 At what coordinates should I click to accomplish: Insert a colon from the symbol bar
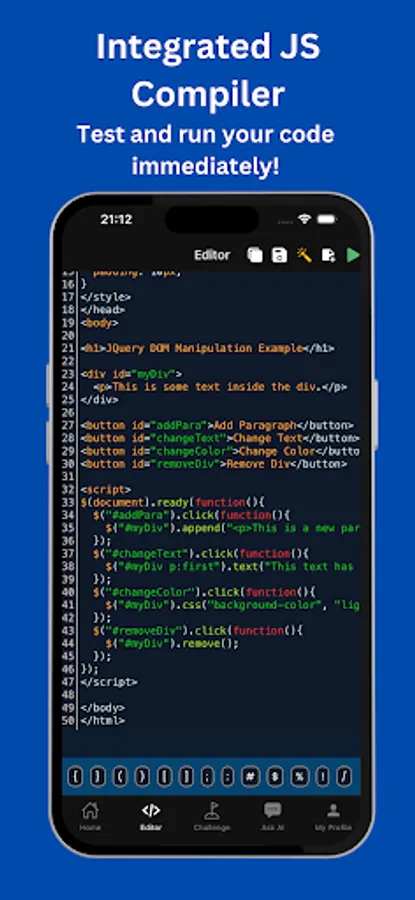(228, 777)
